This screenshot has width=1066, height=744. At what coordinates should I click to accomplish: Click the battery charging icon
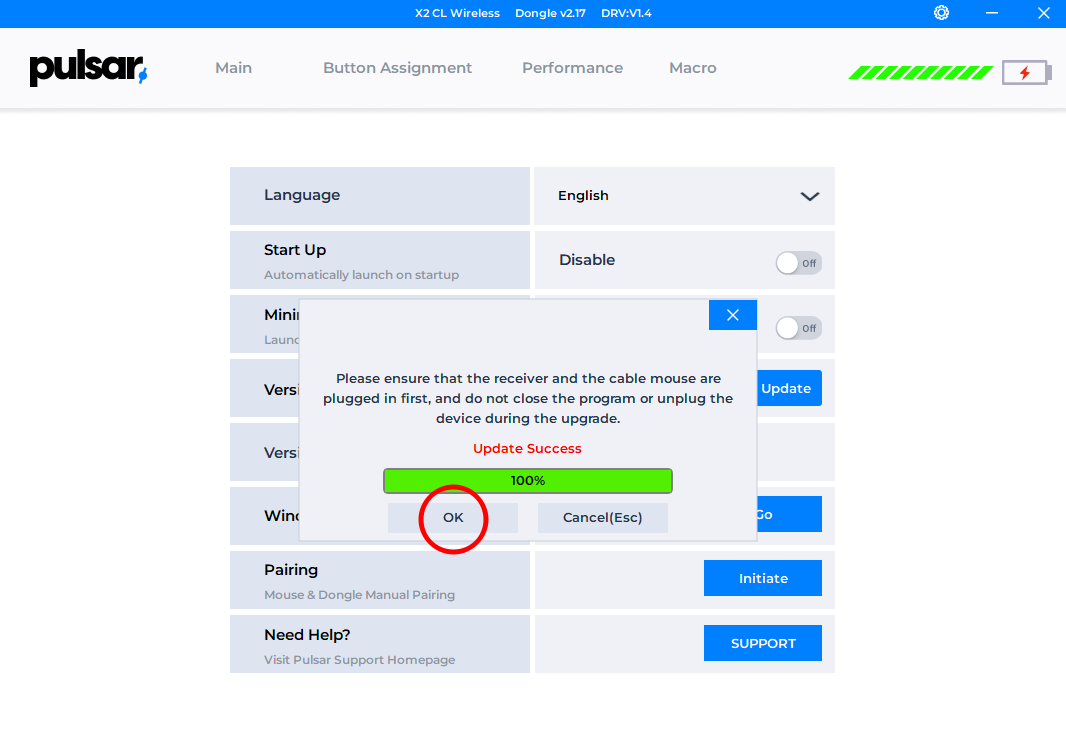(x=1027, y=72)
